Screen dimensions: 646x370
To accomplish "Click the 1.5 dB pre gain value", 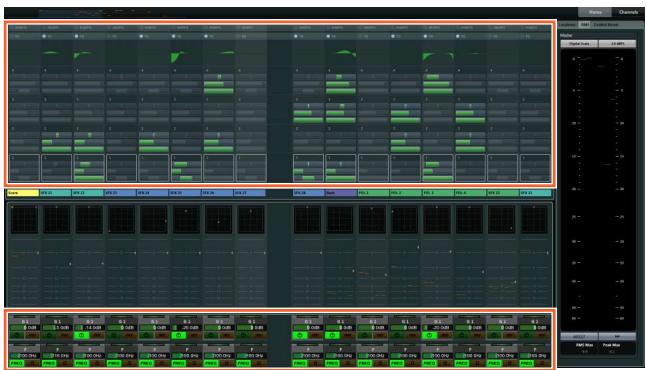I will 57,328.
